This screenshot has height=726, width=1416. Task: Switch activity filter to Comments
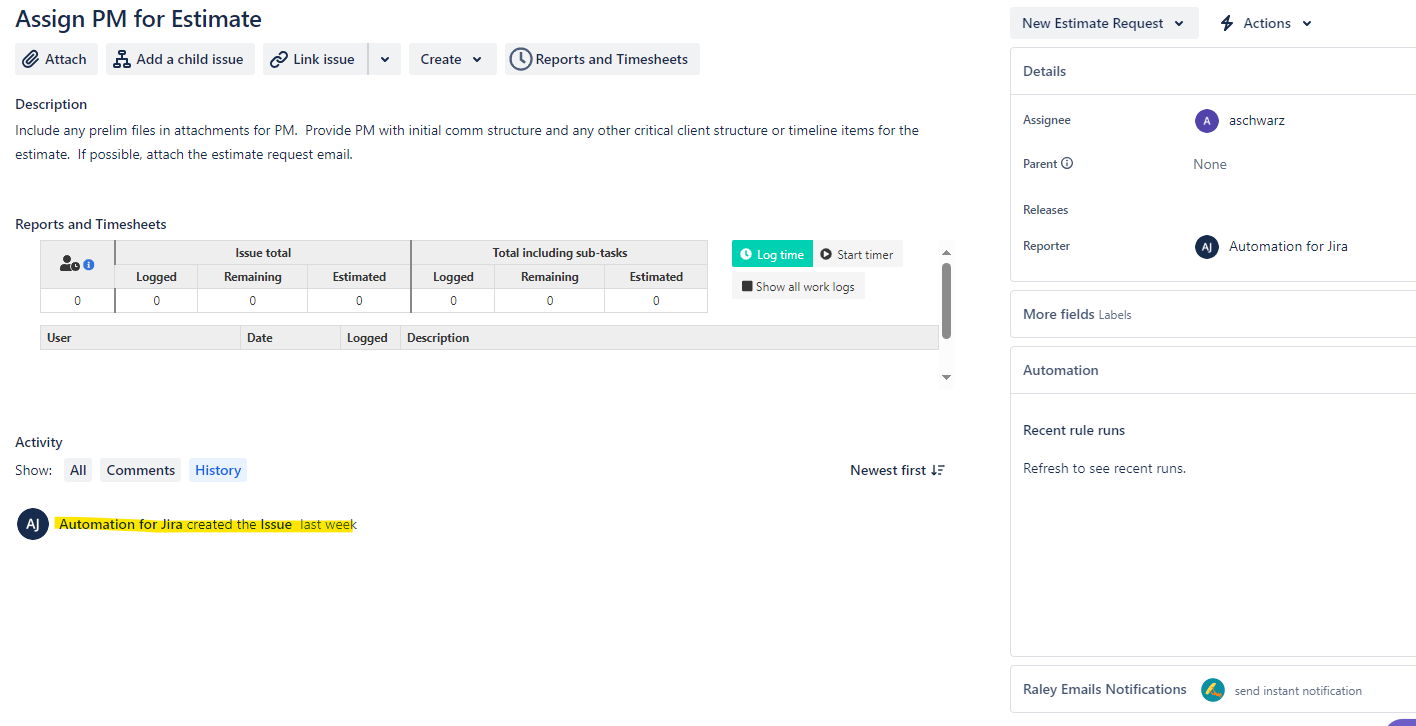140,469
